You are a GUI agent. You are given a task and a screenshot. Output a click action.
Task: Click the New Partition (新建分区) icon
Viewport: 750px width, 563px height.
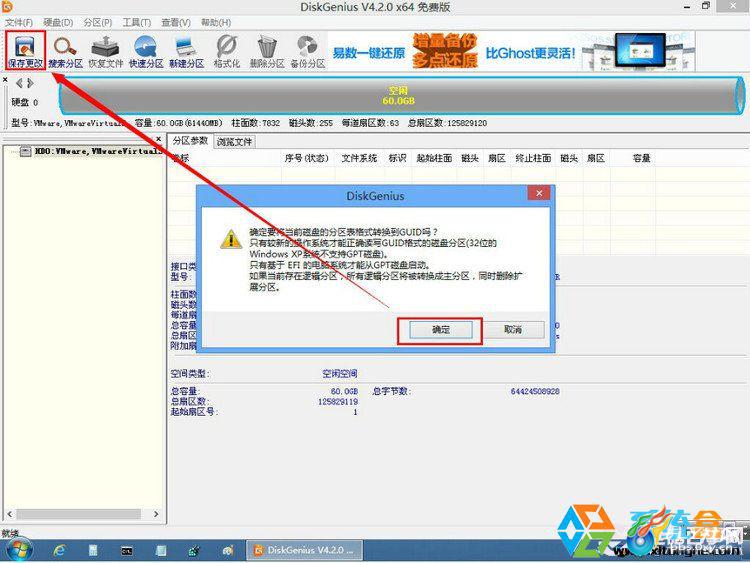pyautogui.click(x=187, y=52)
